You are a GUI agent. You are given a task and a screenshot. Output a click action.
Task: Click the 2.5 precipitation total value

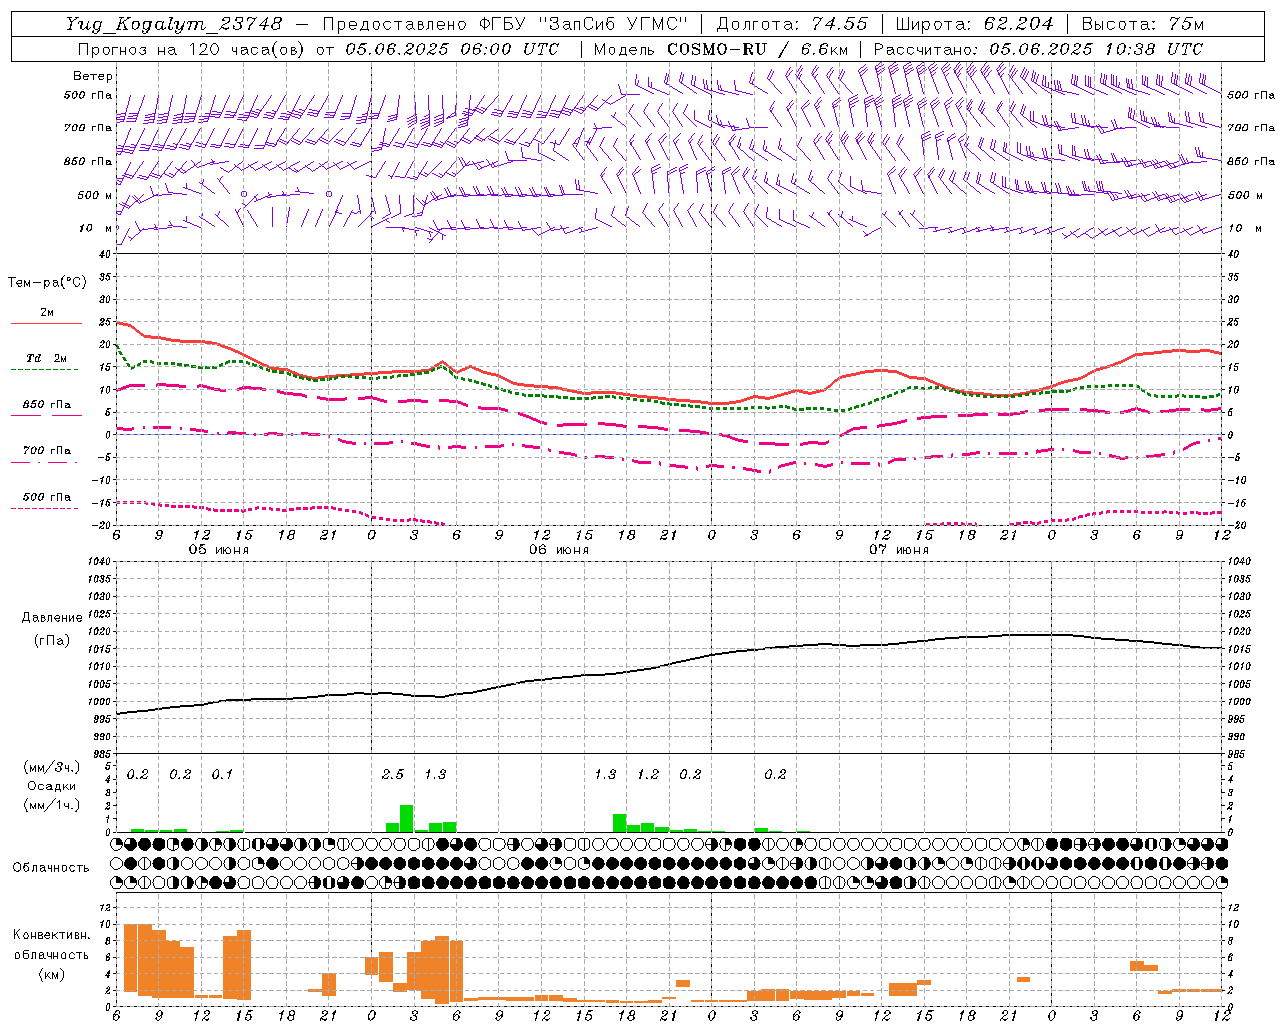pyautogui.click(x=393, y=775)
